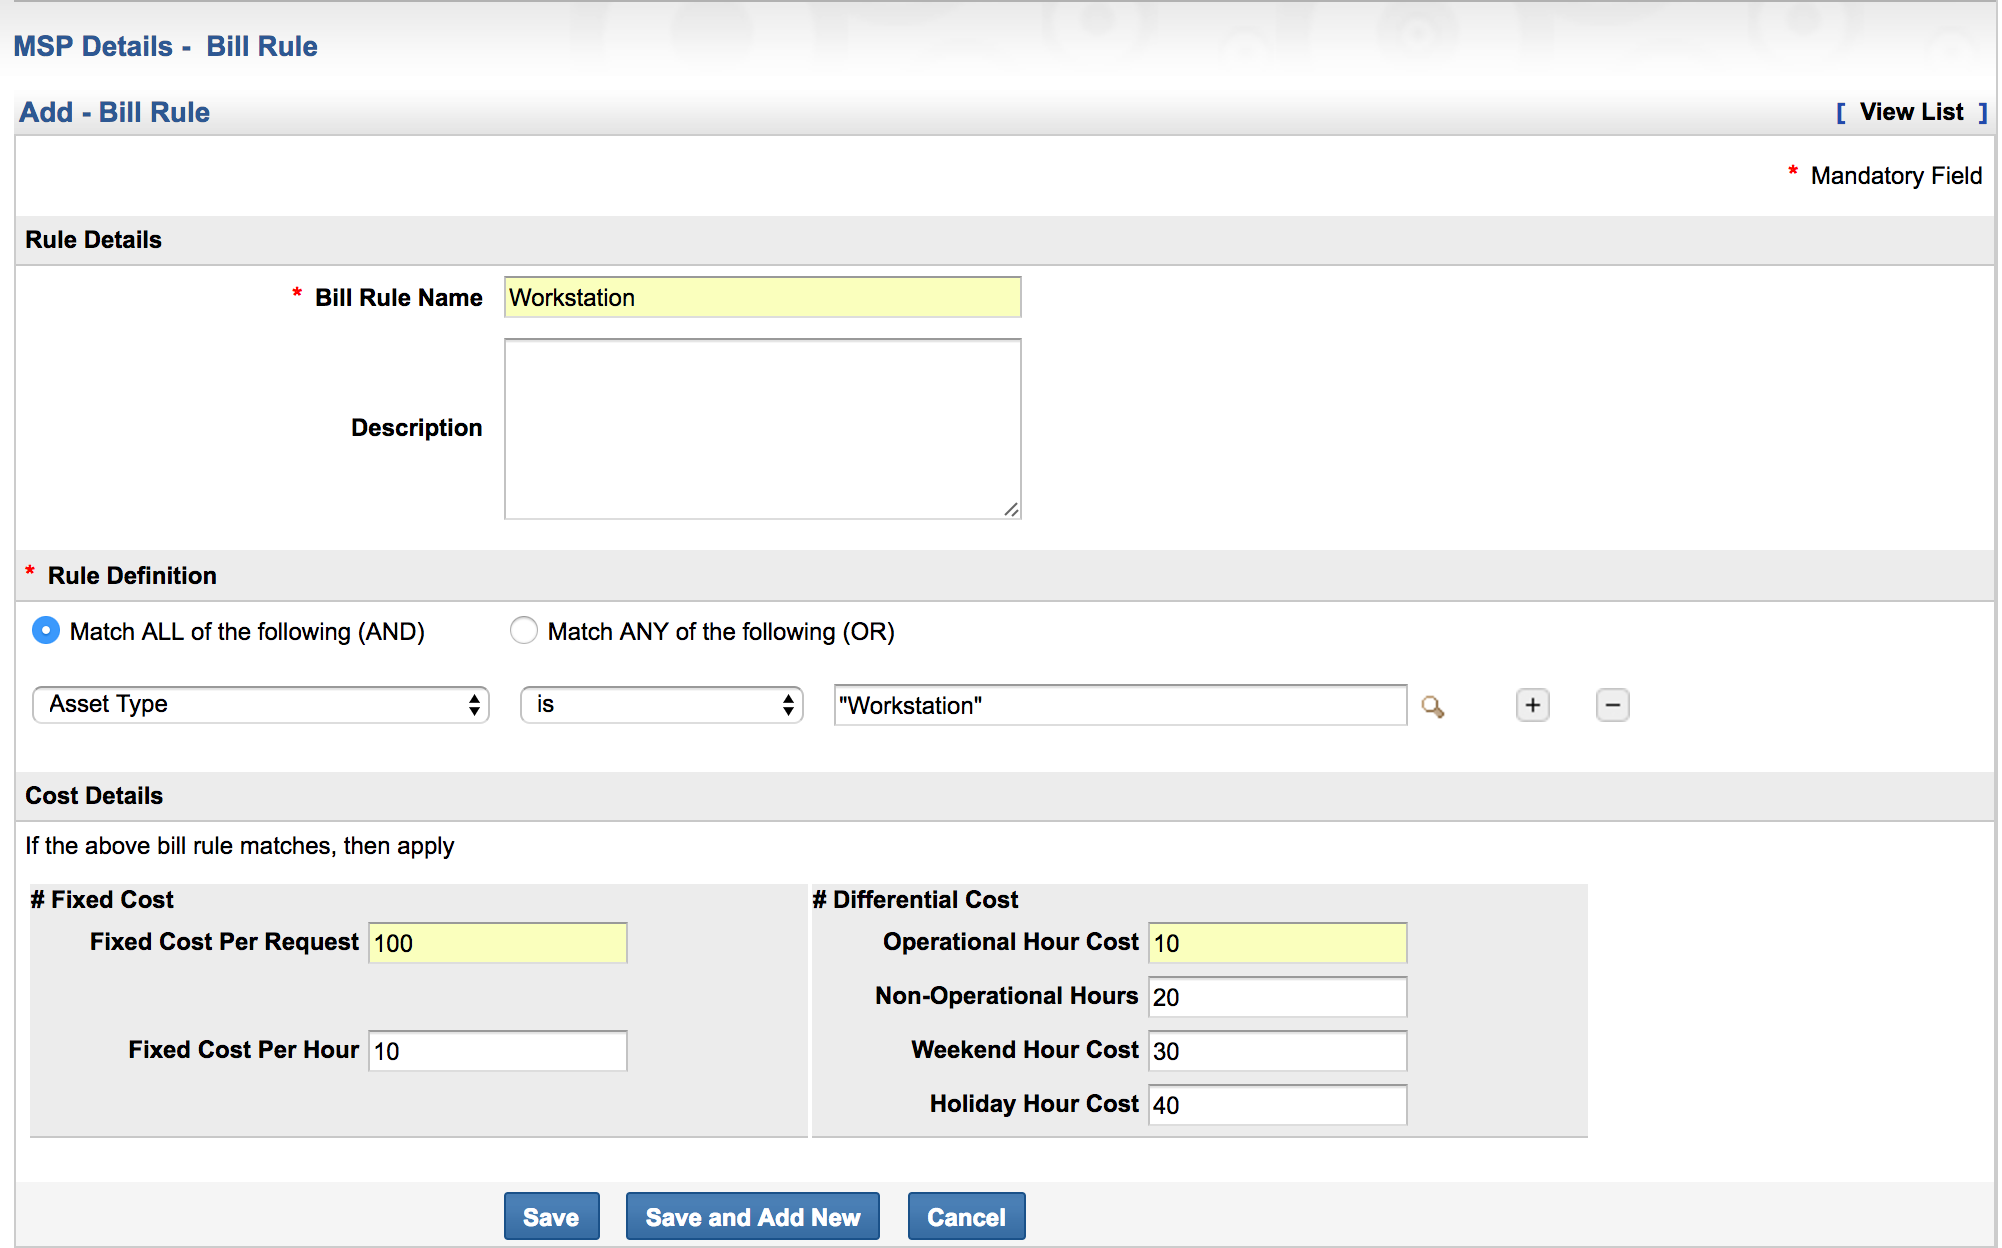The image size is (2002, 1248).
Task: Open the Asset Type criteria dropdown
Action: (261, 705)
